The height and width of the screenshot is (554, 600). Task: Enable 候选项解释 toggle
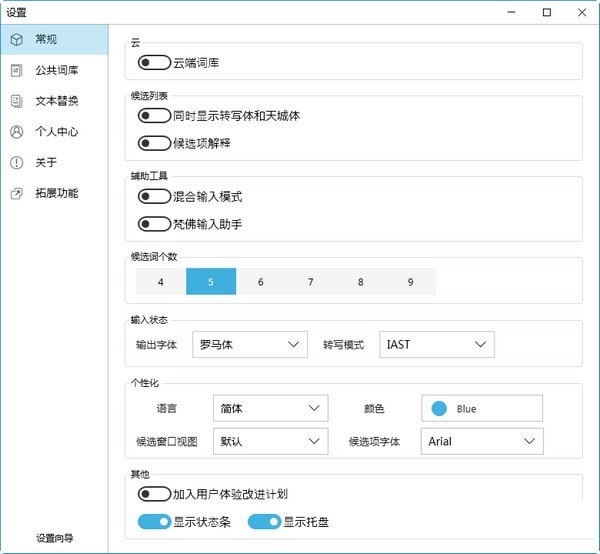point(154,143)
